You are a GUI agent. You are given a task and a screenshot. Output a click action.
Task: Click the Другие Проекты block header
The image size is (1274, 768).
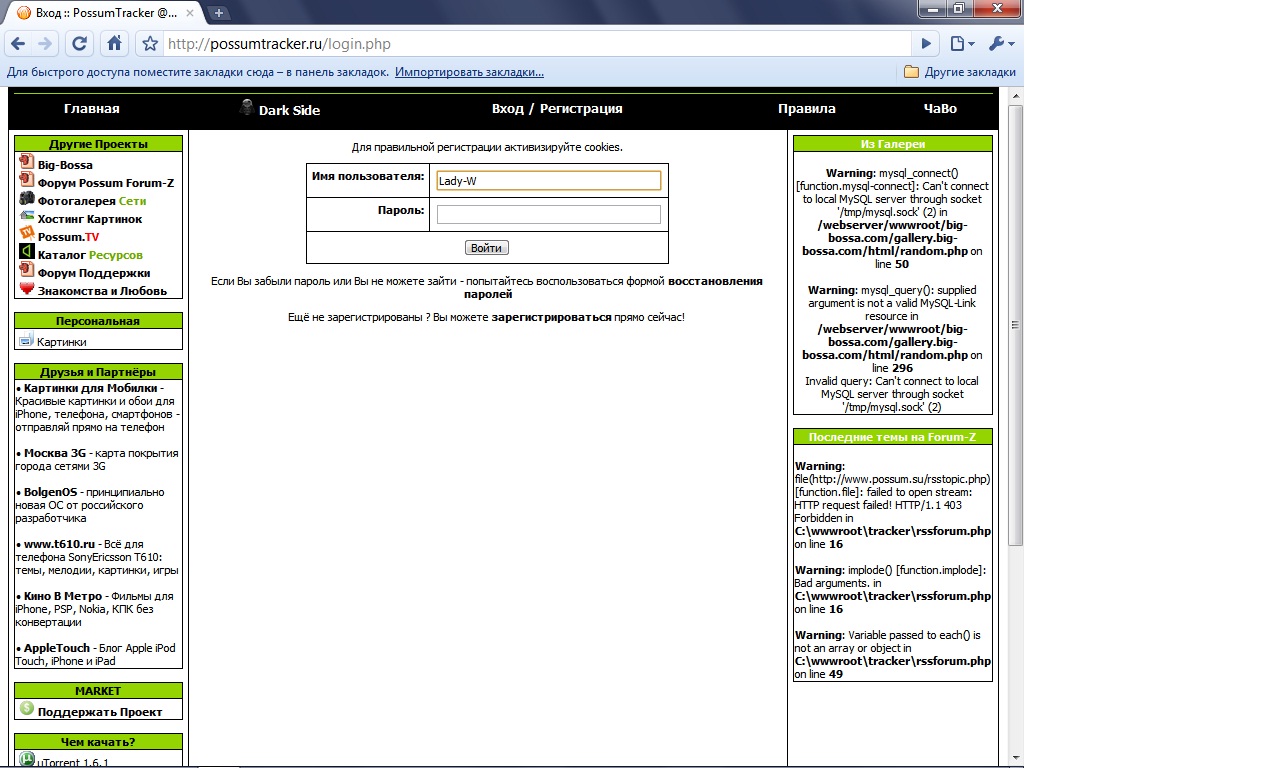pos(98,144)
